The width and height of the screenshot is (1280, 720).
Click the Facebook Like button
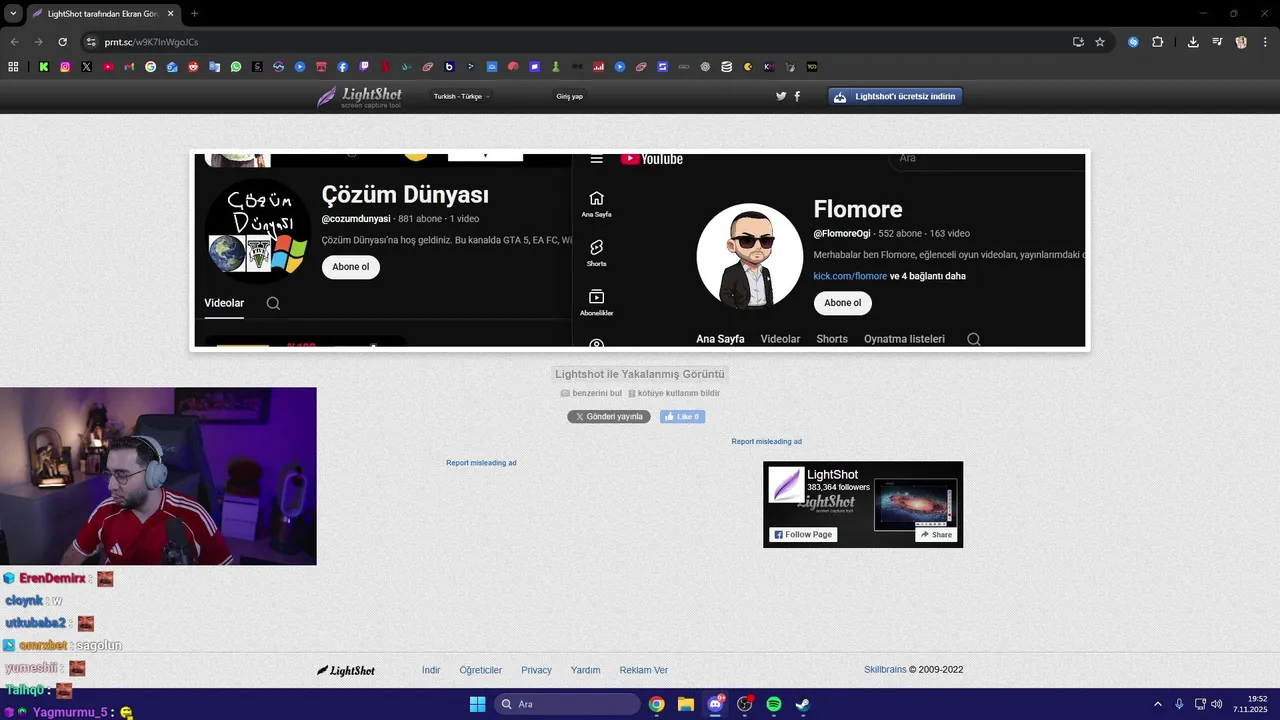click(683, 416)
